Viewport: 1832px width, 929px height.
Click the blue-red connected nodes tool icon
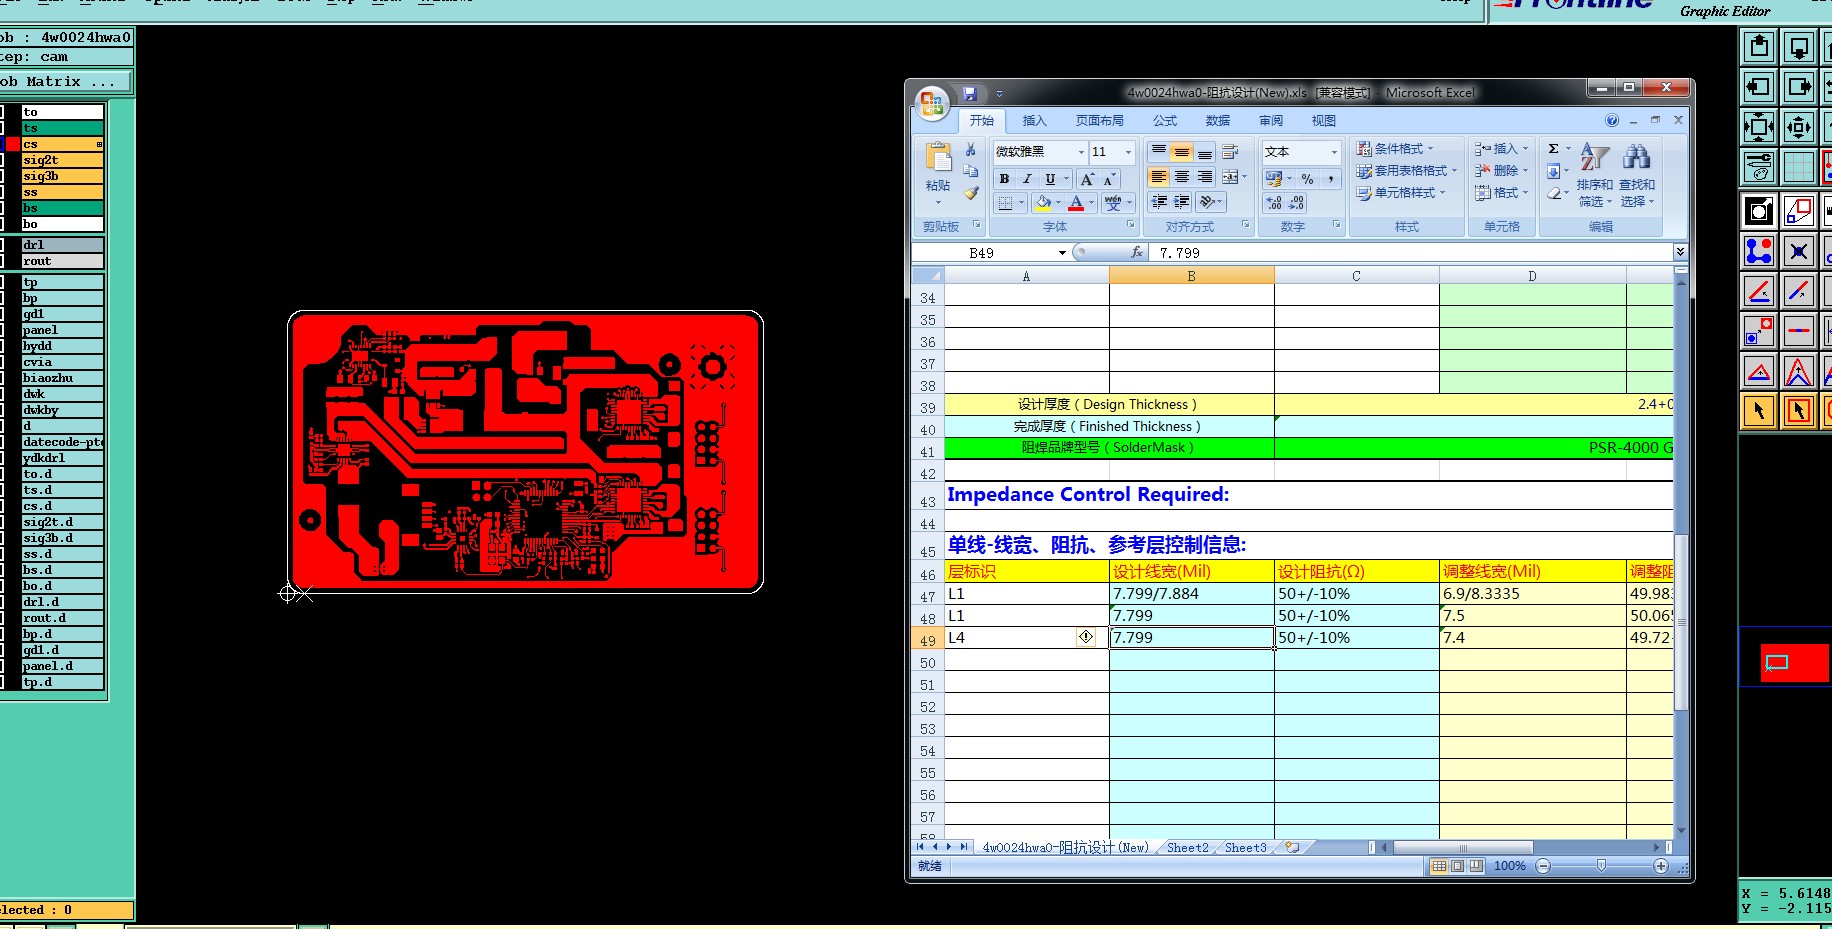[x=1759, y=251]
